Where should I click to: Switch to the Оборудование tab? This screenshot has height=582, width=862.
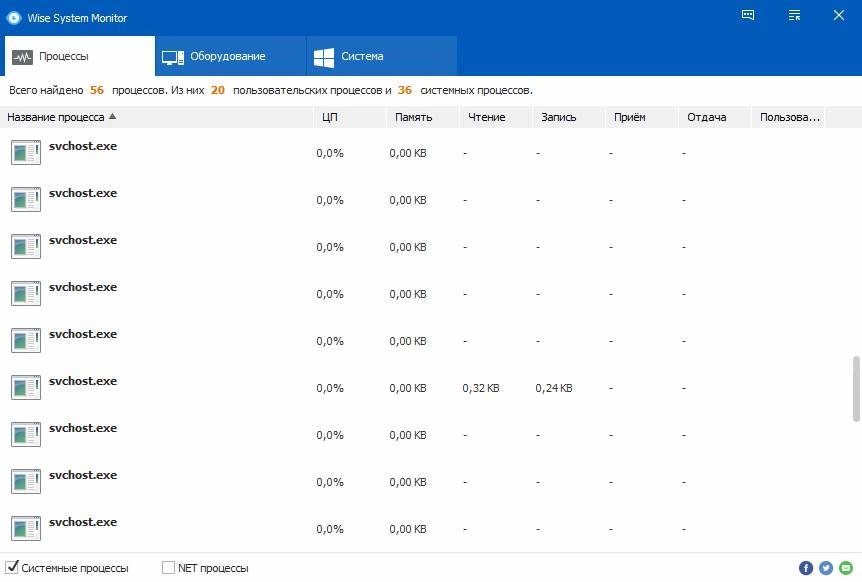pos(230,56)
